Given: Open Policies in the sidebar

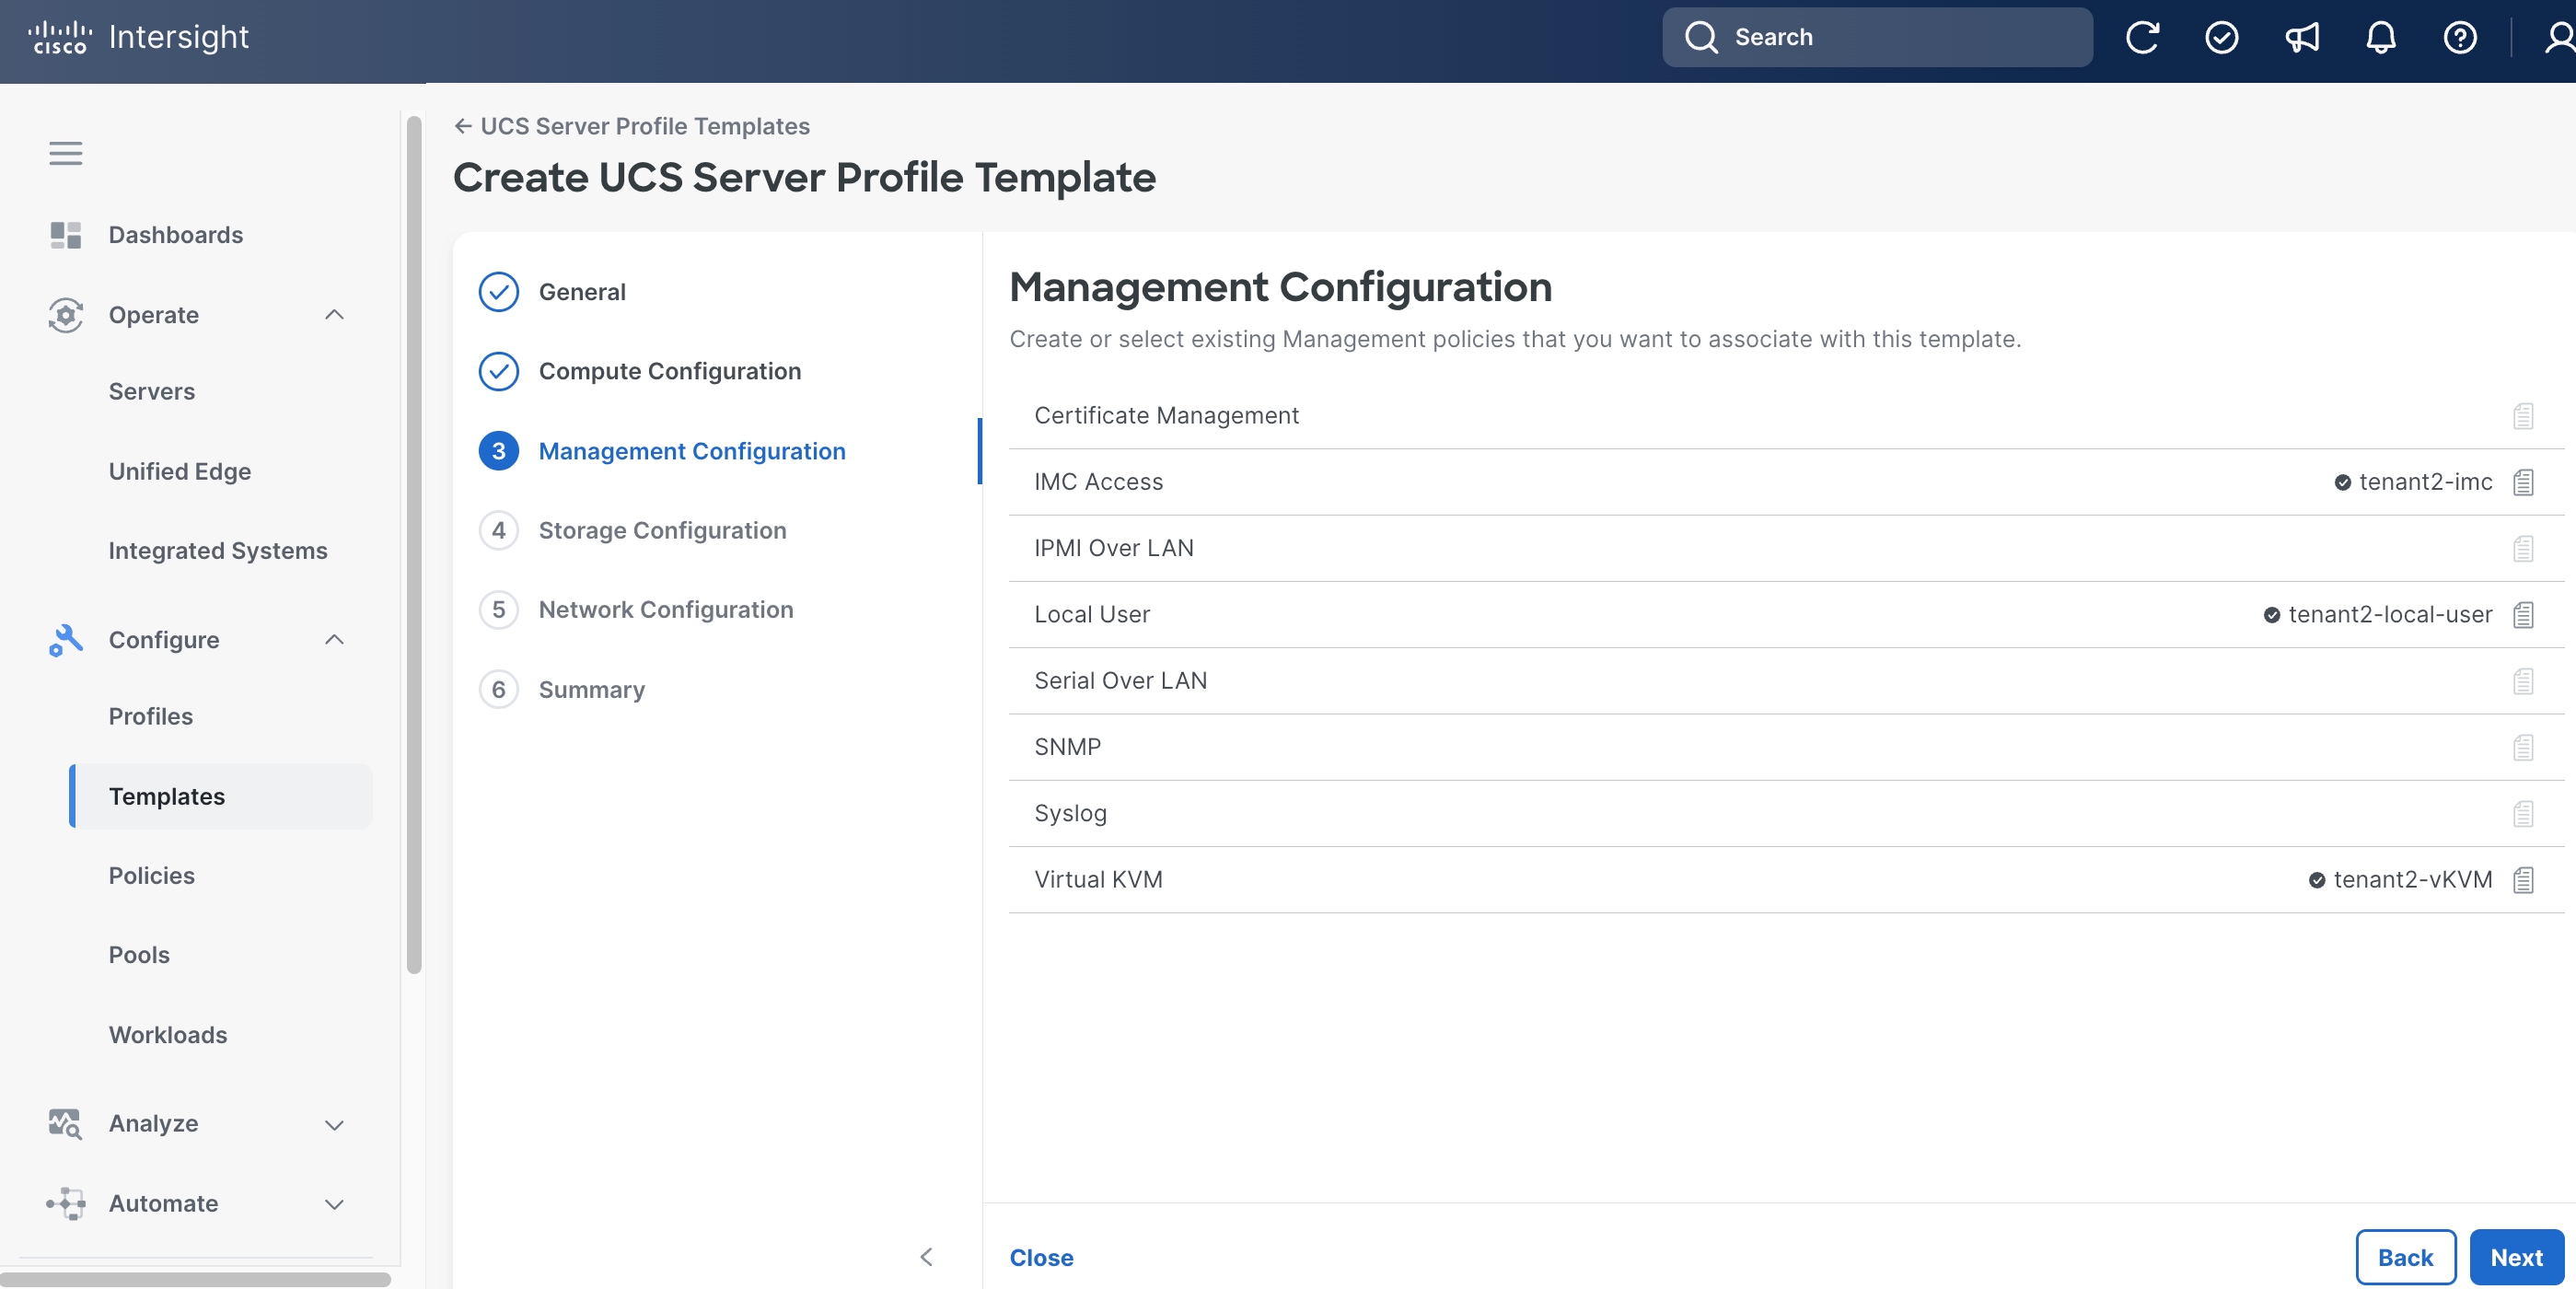Looking at the screenshot, I should pos(152,875).
